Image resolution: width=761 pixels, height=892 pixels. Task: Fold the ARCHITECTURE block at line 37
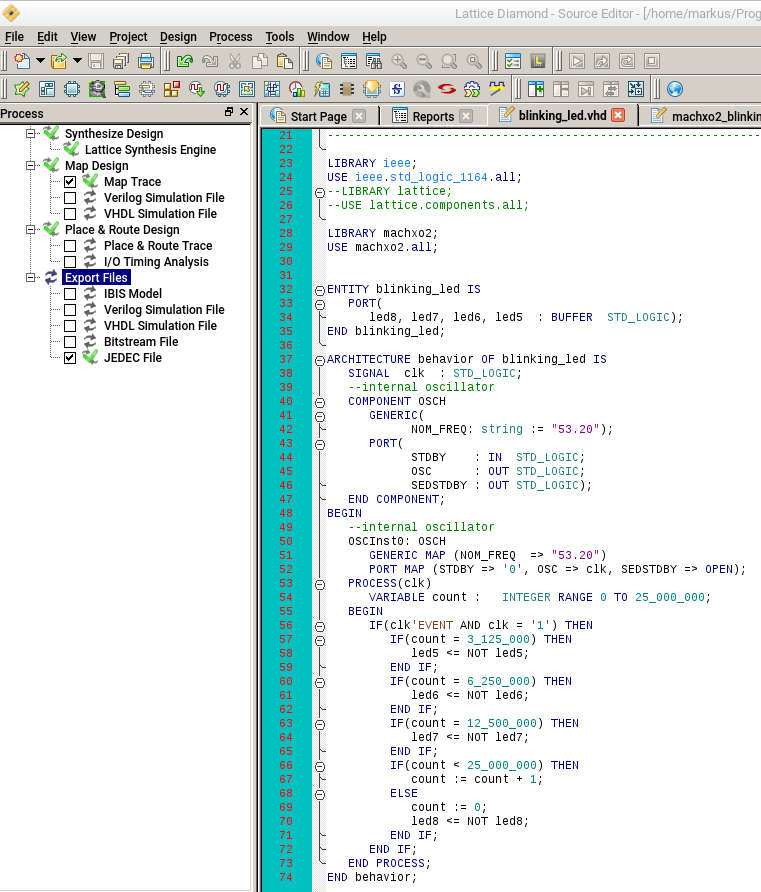320,360
